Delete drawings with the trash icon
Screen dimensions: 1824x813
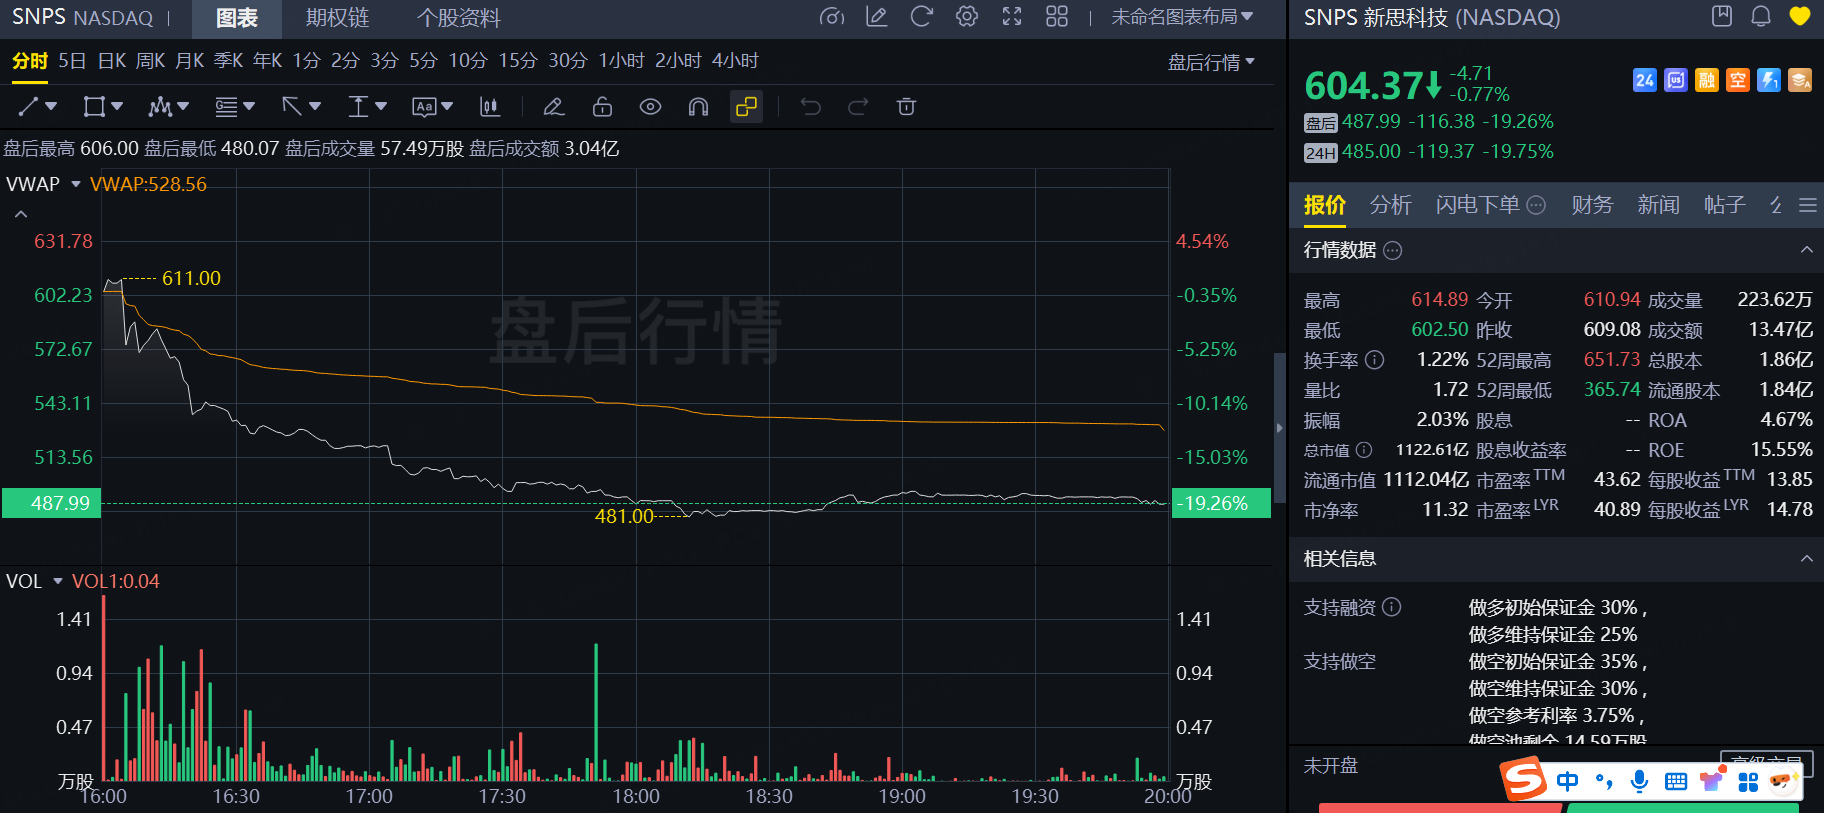coord(906,106)
